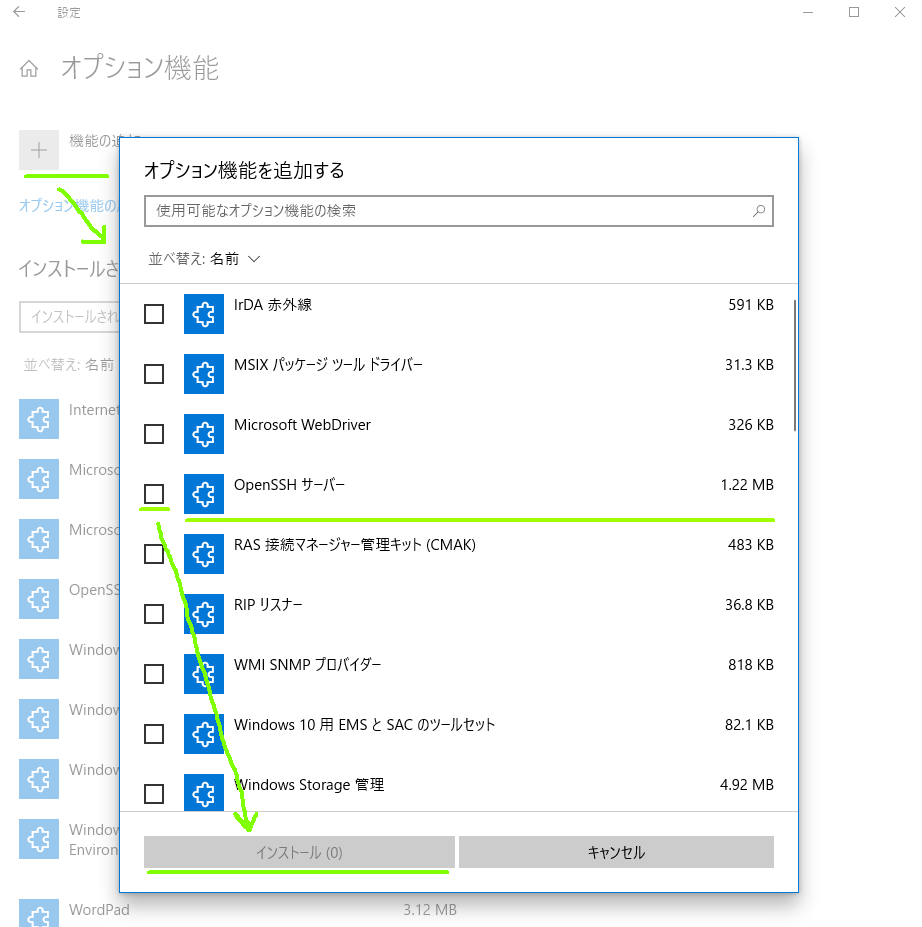Select the OpenSSH サーバー puzzle piece icon
Screen dimensions: 922x927
[204, 494]
